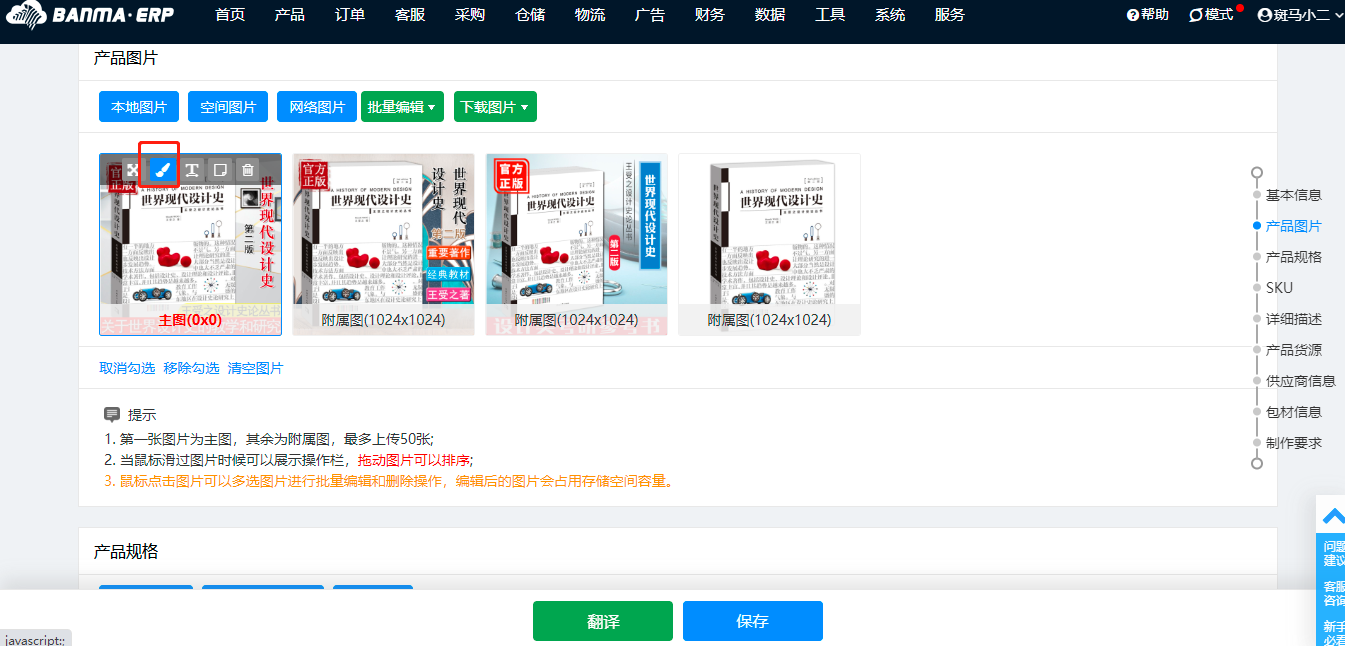
Task: Select the main image thumbnail 主图(0x0)
Action: pos(190,245)
